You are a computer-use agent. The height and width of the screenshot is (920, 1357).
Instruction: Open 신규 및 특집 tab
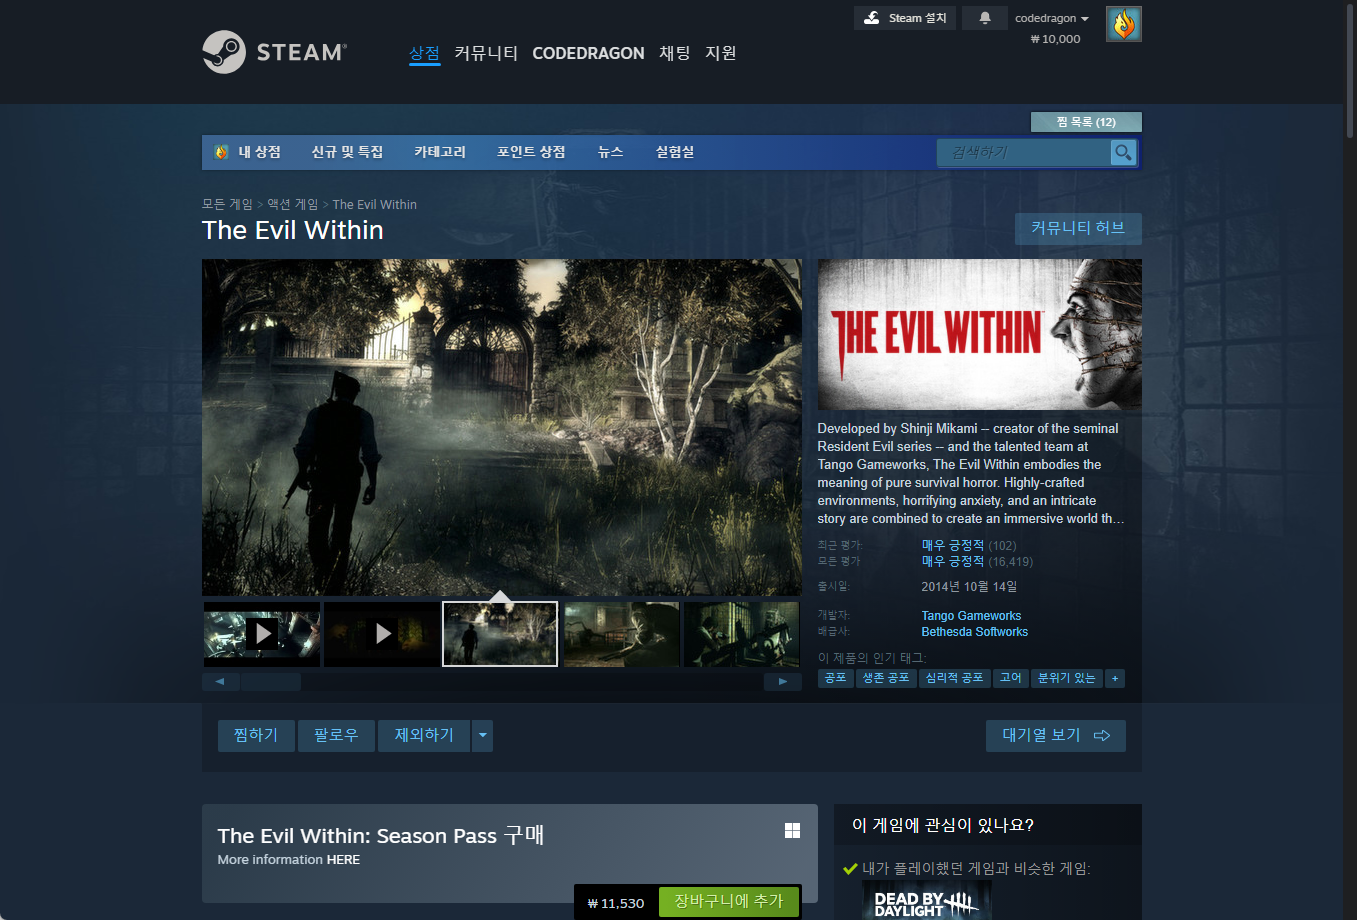coord(347,152)
